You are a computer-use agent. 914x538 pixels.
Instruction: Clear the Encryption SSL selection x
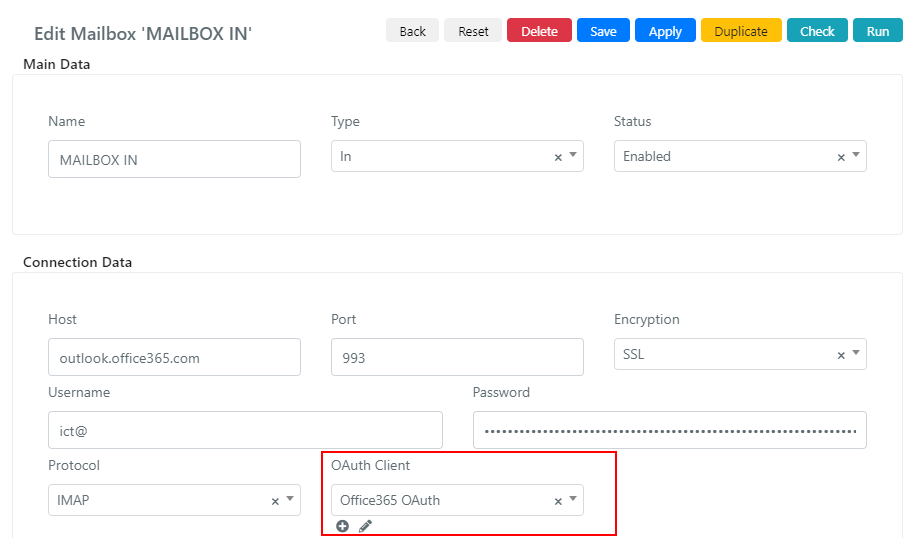coord(841,355)
